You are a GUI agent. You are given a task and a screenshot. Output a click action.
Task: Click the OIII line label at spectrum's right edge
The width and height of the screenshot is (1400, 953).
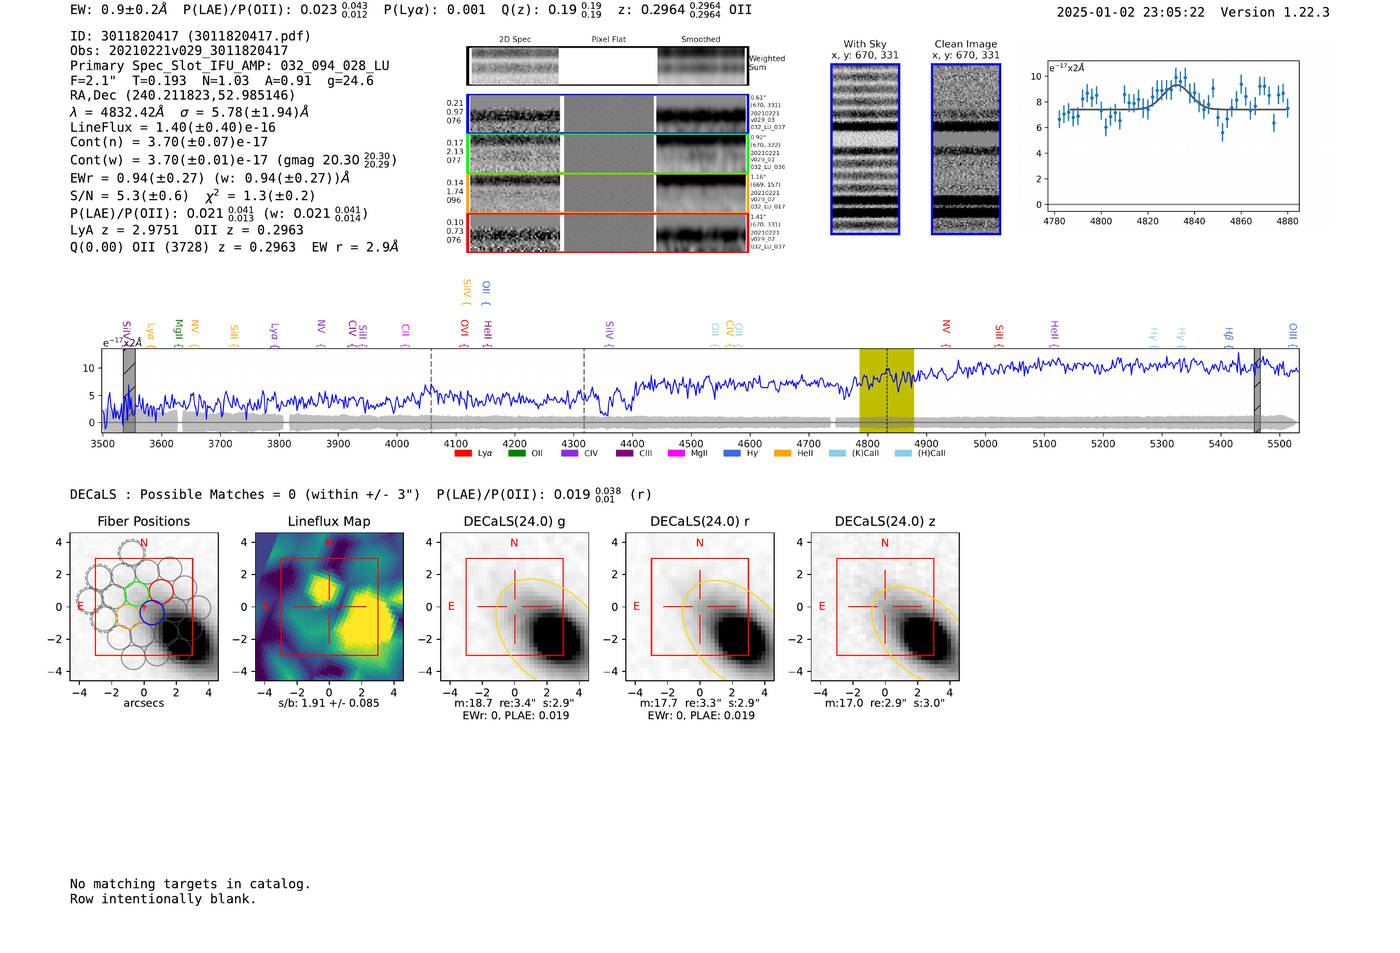(x=1293, y=333)
